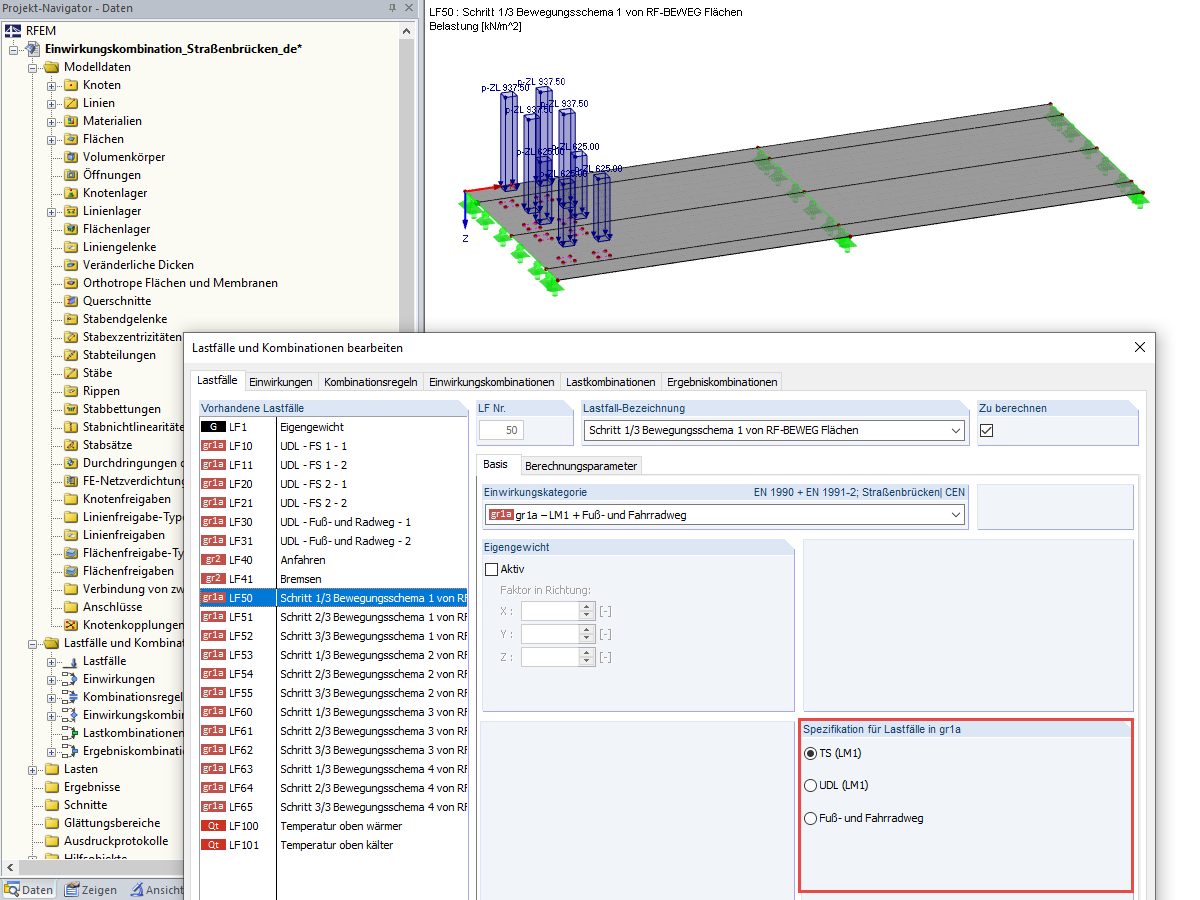Collapse the Einwirkungskombination_Straßenbrücken_de project node
Image resolution: width=1200 pixels, height=900 pixels.
pyautogui.click(x=14, y=49)
